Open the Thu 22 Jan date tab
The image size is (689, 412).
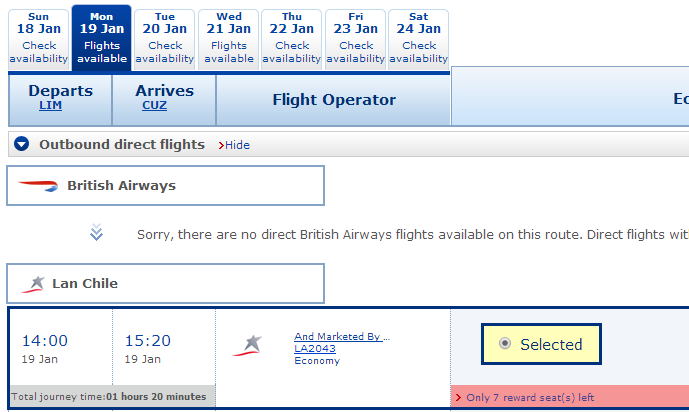(x=291, y=39)
